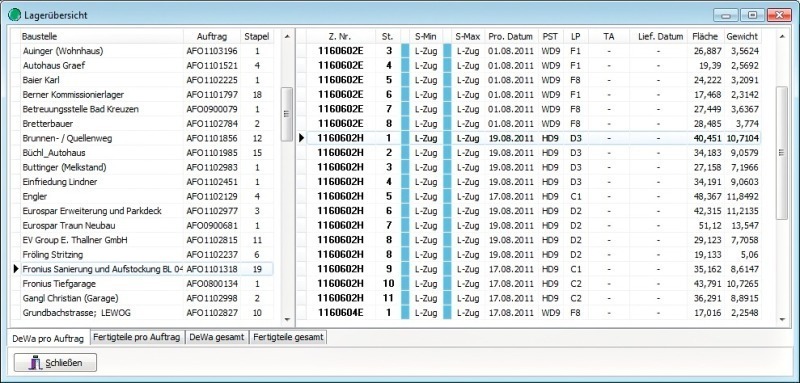The image size is (800, 383).
Task: Click the green Lagerübersicht title icon
Action: [14, 15]
